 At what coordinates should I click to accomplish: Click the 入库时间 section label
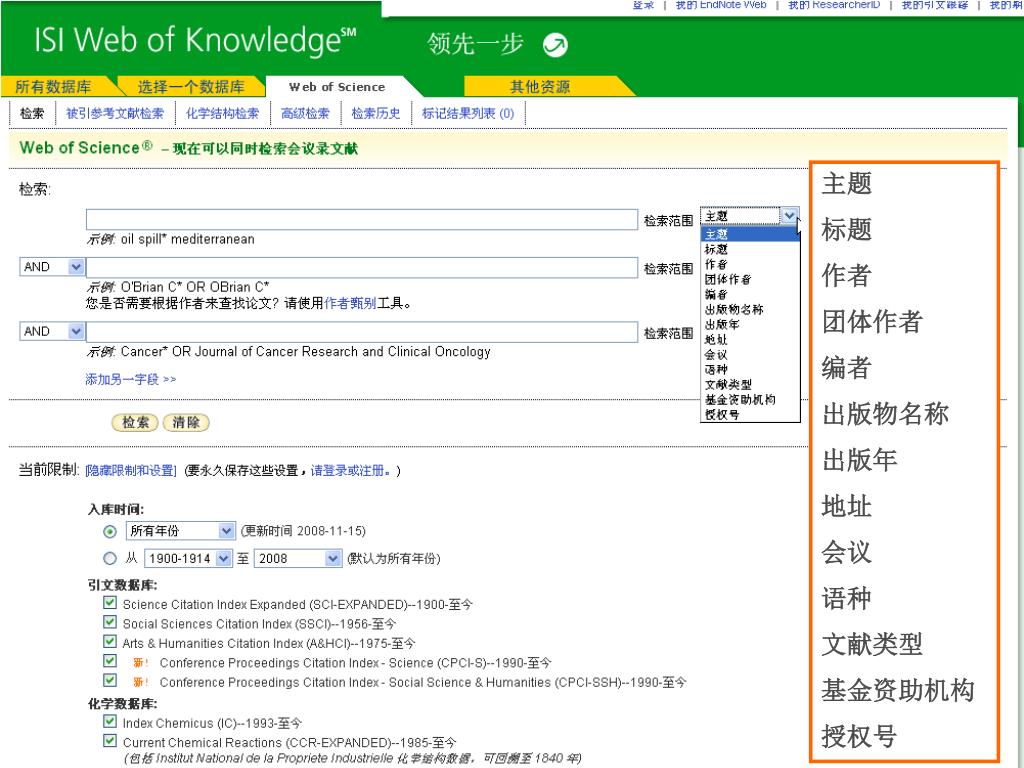click(116, 509)
